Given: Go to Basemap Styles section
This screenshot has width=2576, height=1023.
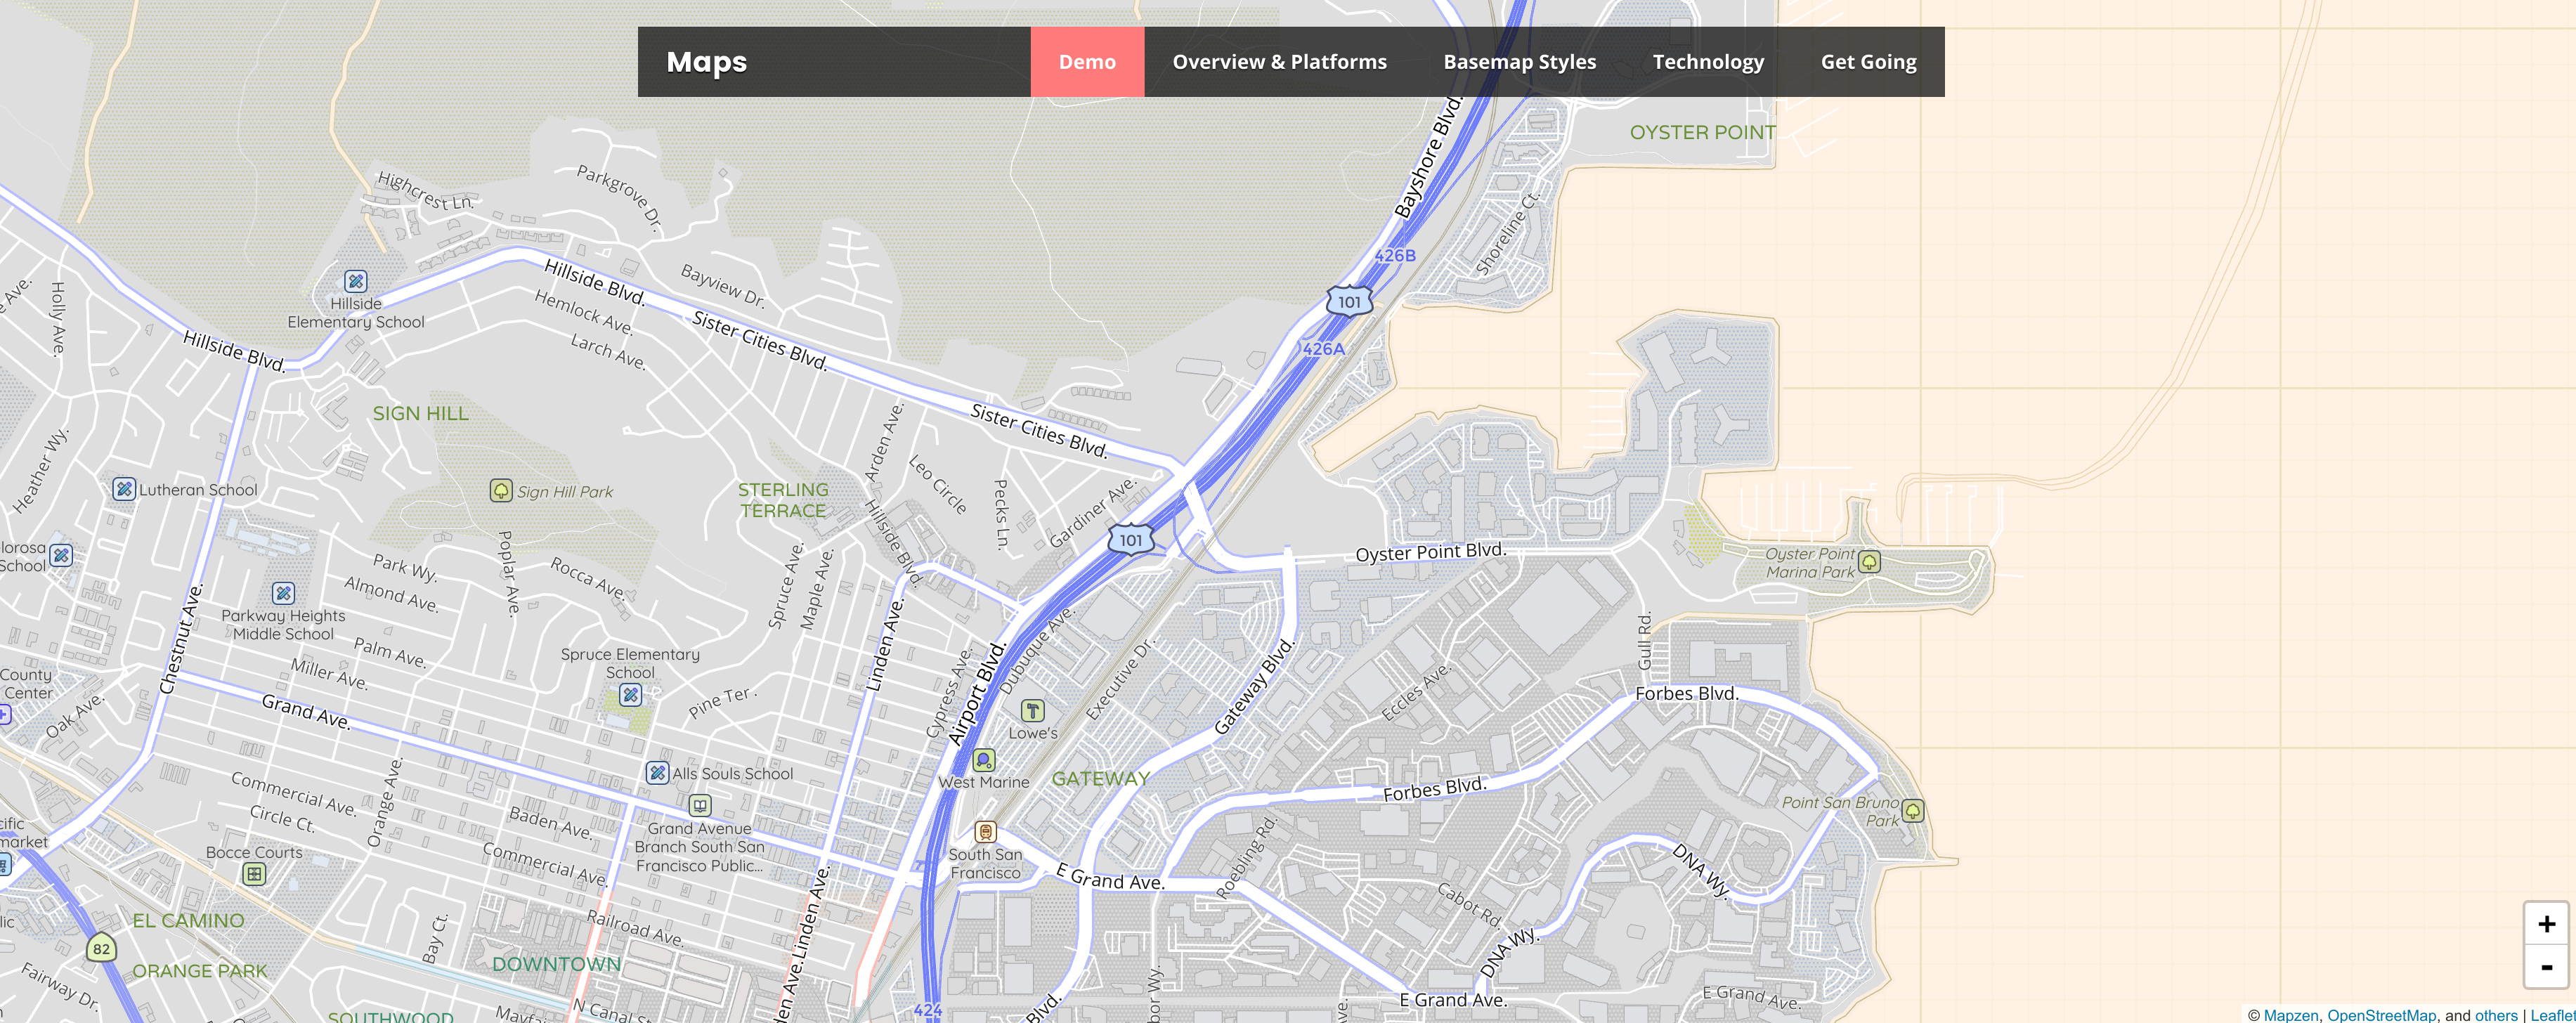Looking at the screenshot, I should (x=1519, y=62).
